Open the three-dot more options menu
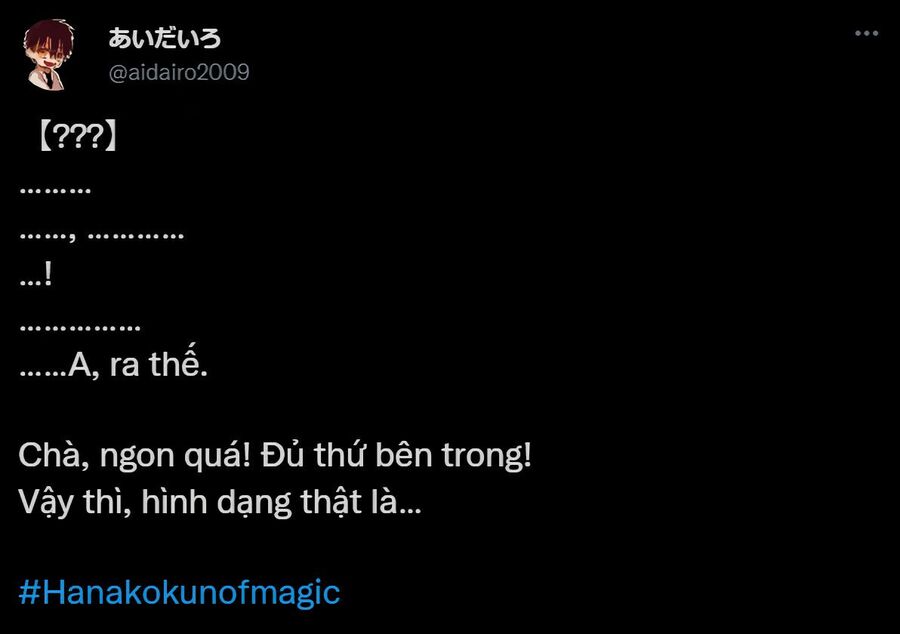 click(x=866, y=33)
